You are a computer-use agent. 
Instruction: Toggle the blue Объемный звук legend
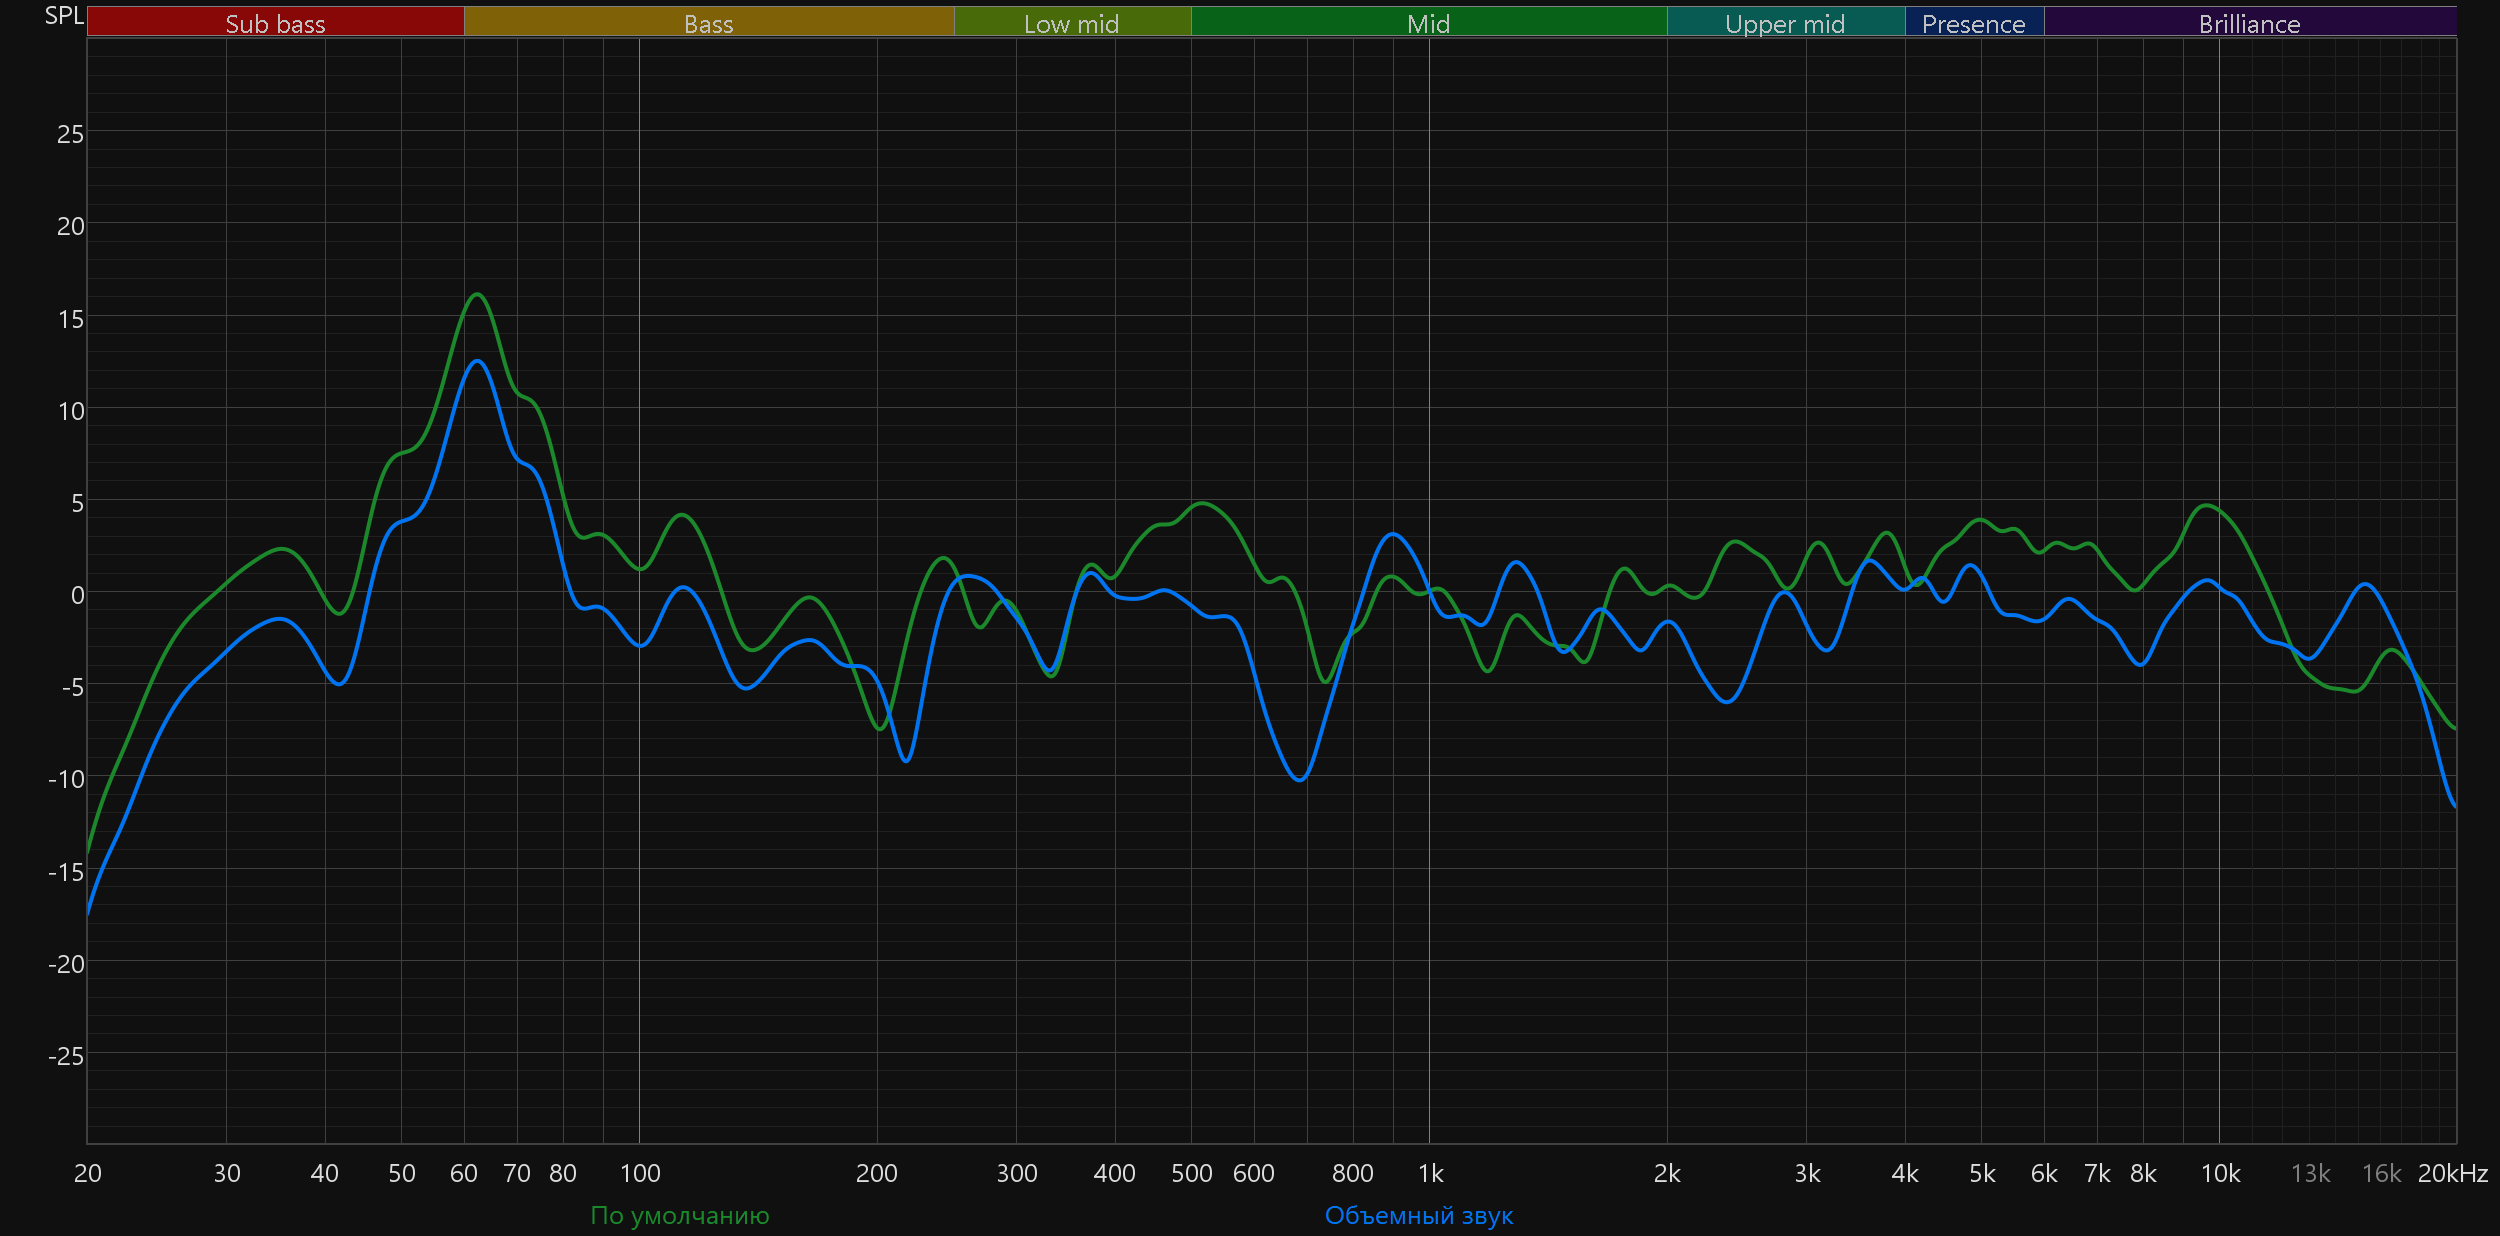coord(1418,1215)
